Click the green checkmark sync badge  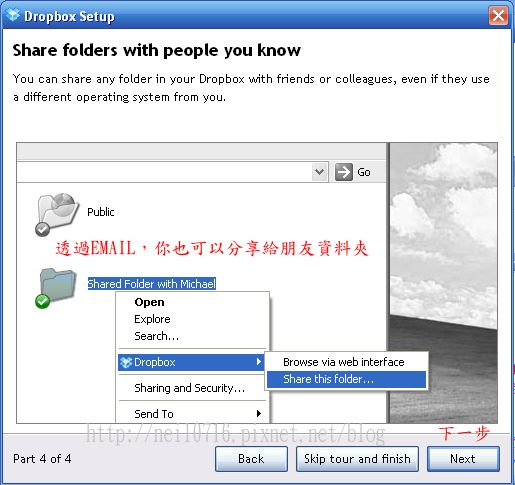42,301
